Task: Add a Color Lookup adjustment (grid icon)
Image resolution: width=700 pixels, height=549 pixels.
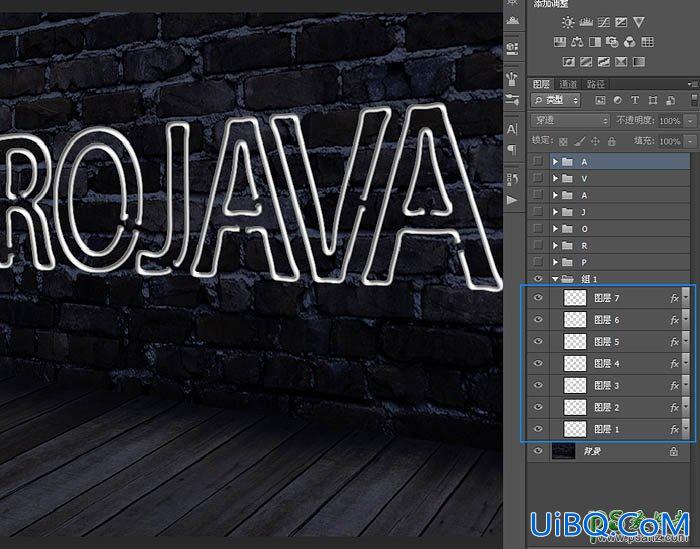Action: point(647,42)
